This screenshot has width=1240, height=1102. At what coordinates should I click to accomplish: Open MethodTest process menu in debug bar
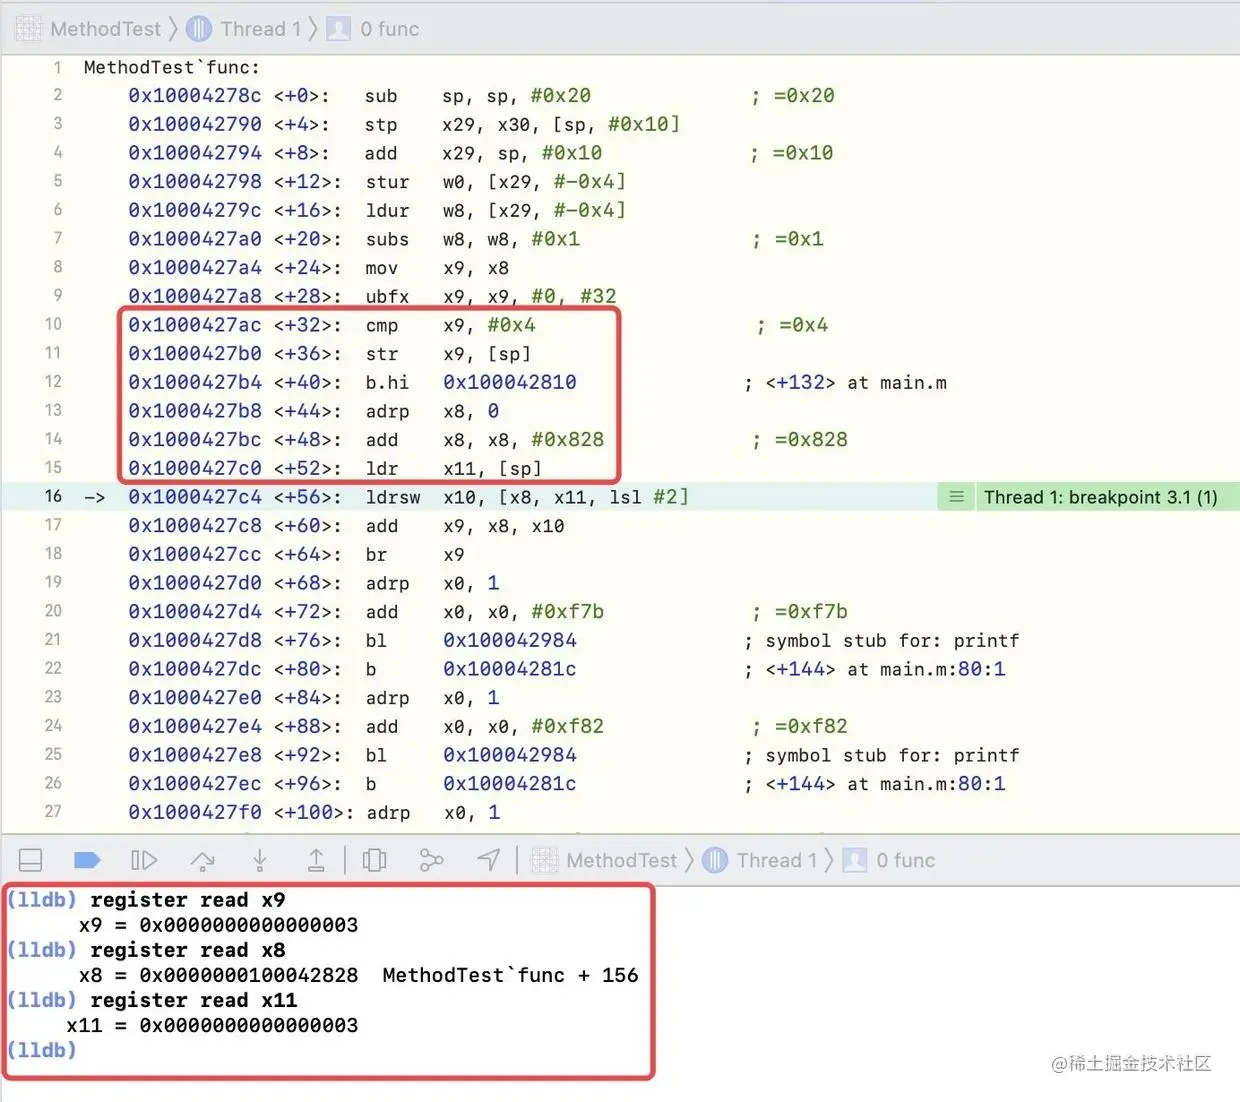pos(622,860)
